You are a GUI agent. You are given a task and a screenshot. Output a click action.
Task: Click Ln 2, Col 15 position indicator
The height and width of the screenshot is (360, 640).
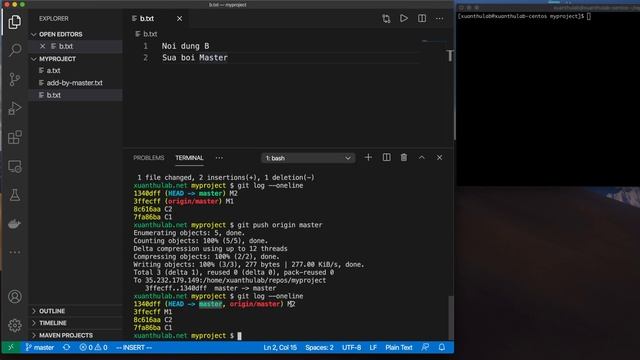coord(280,347)
